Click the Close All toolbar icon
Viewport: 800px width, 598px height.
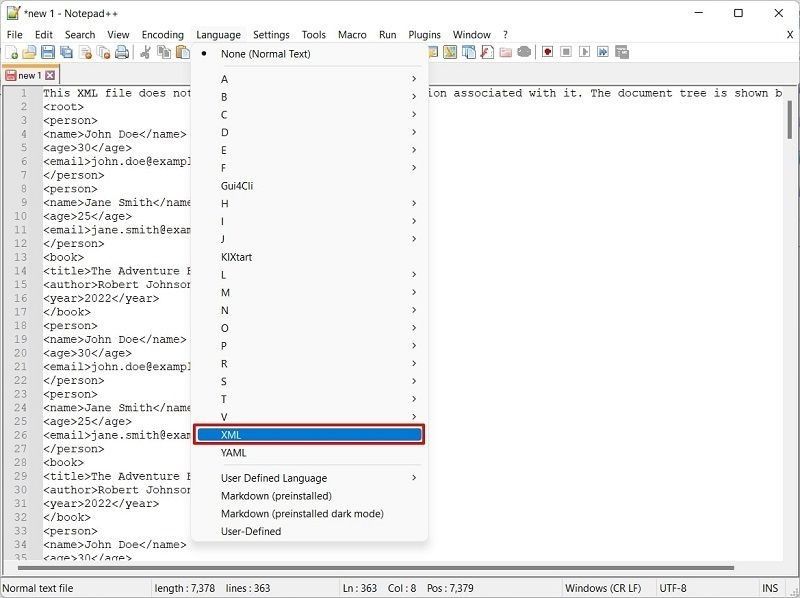point(104,52)
